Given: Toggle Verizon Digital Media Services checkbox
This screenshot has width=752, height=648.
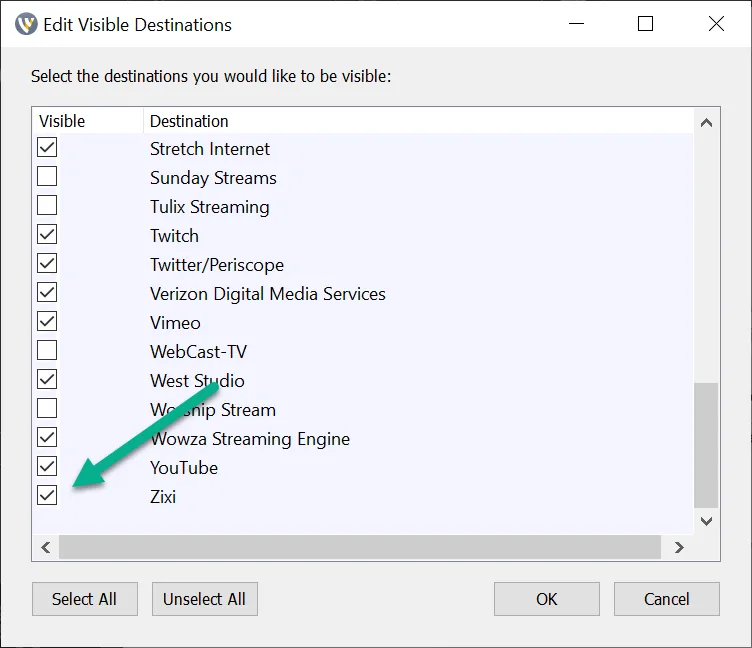Looking at the screenshot, I should [47, 293].
